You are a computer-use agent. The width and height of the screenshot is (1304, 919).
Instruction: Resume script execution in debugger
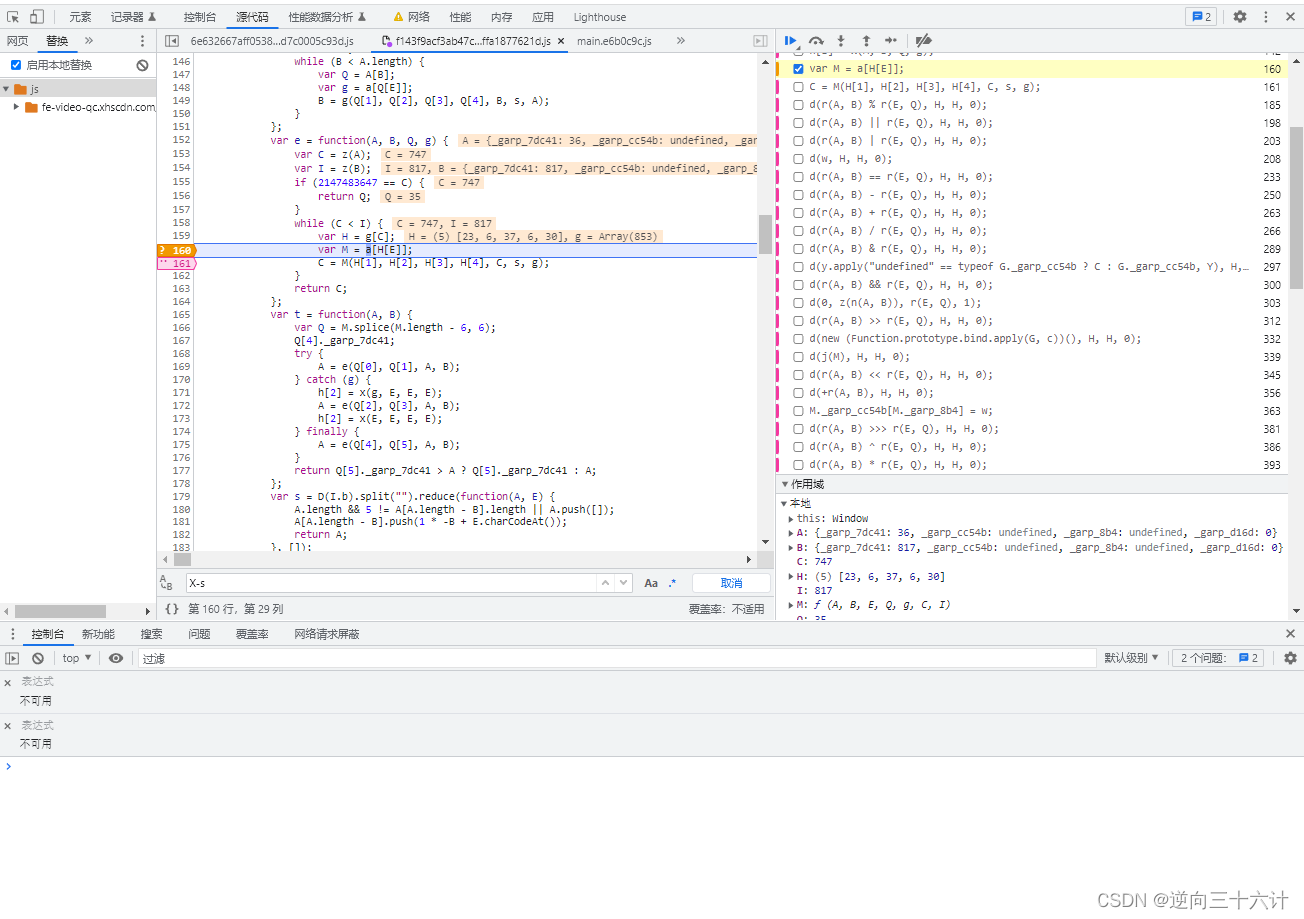(x=791, y=41)
